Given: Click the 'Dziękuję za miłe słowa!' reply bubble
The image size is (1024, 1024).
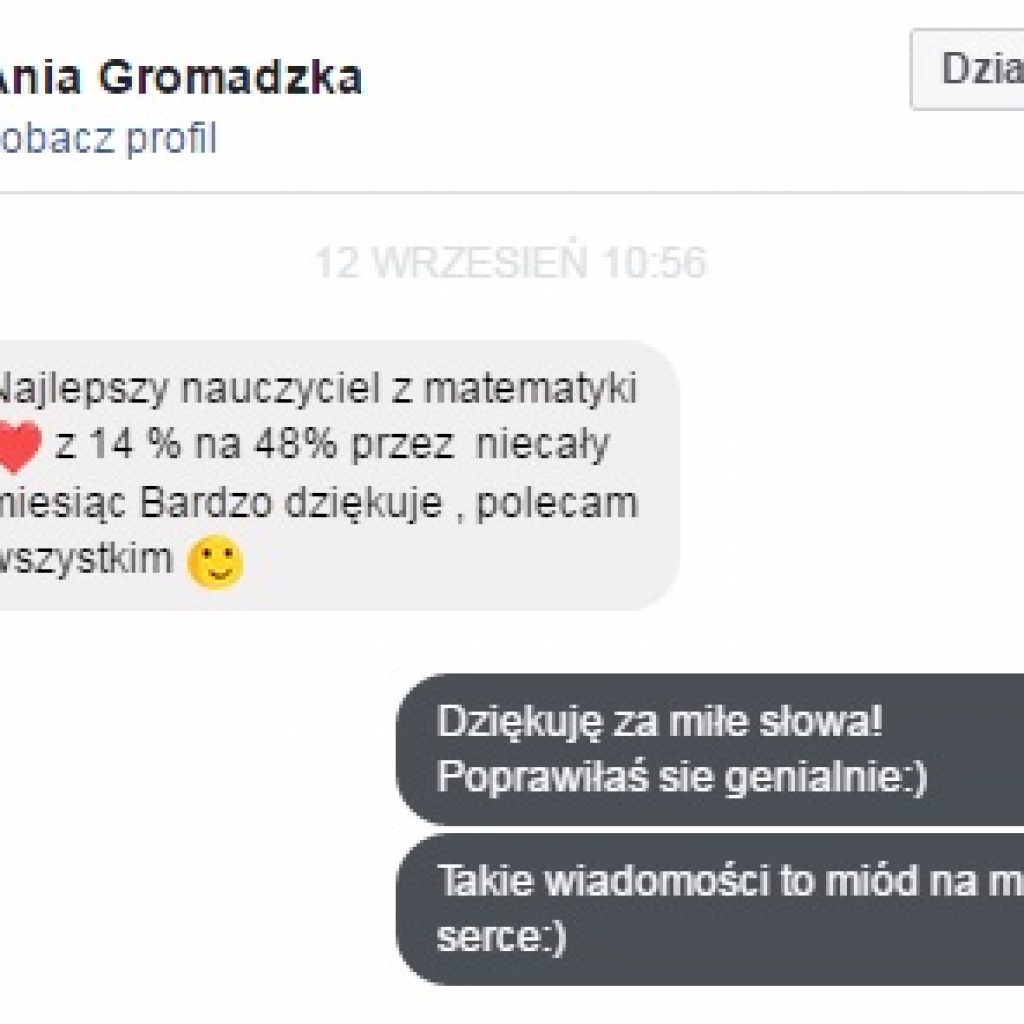Looking at the screenshot, I should click(711, 750).
